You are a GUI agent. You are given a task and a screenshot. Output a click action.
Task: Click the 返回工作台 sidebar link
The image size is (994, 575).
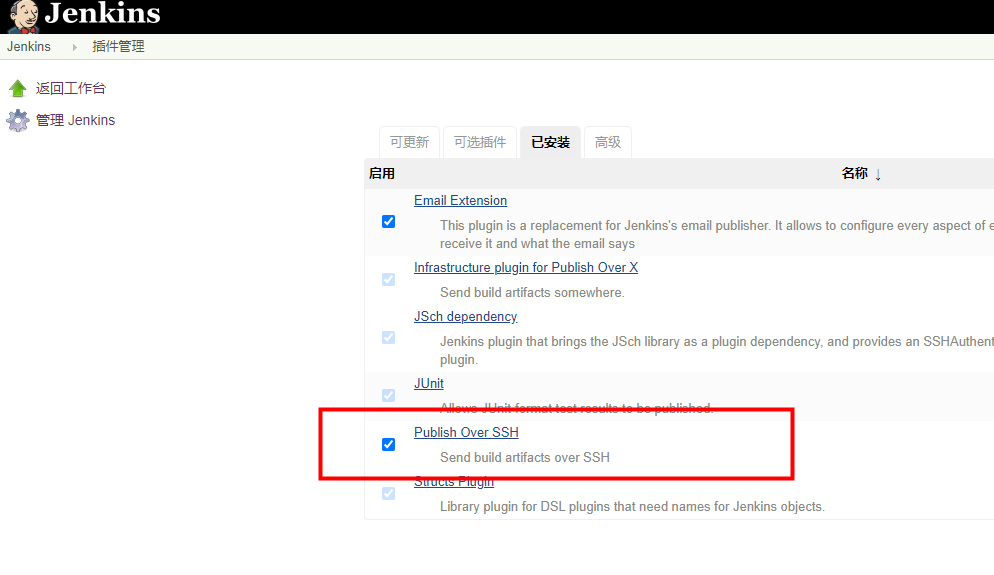click(70, 88)
